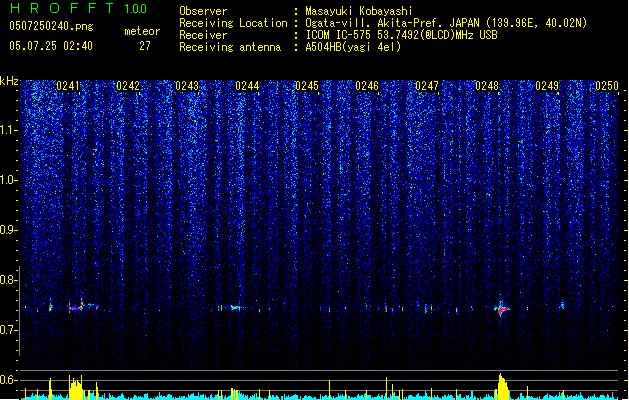Click the Receiving Location value line

coord(446,23)
